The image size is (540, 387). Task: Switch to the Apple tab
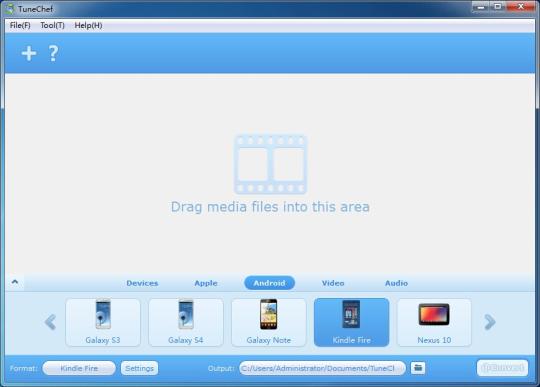(x=206, y=283)
